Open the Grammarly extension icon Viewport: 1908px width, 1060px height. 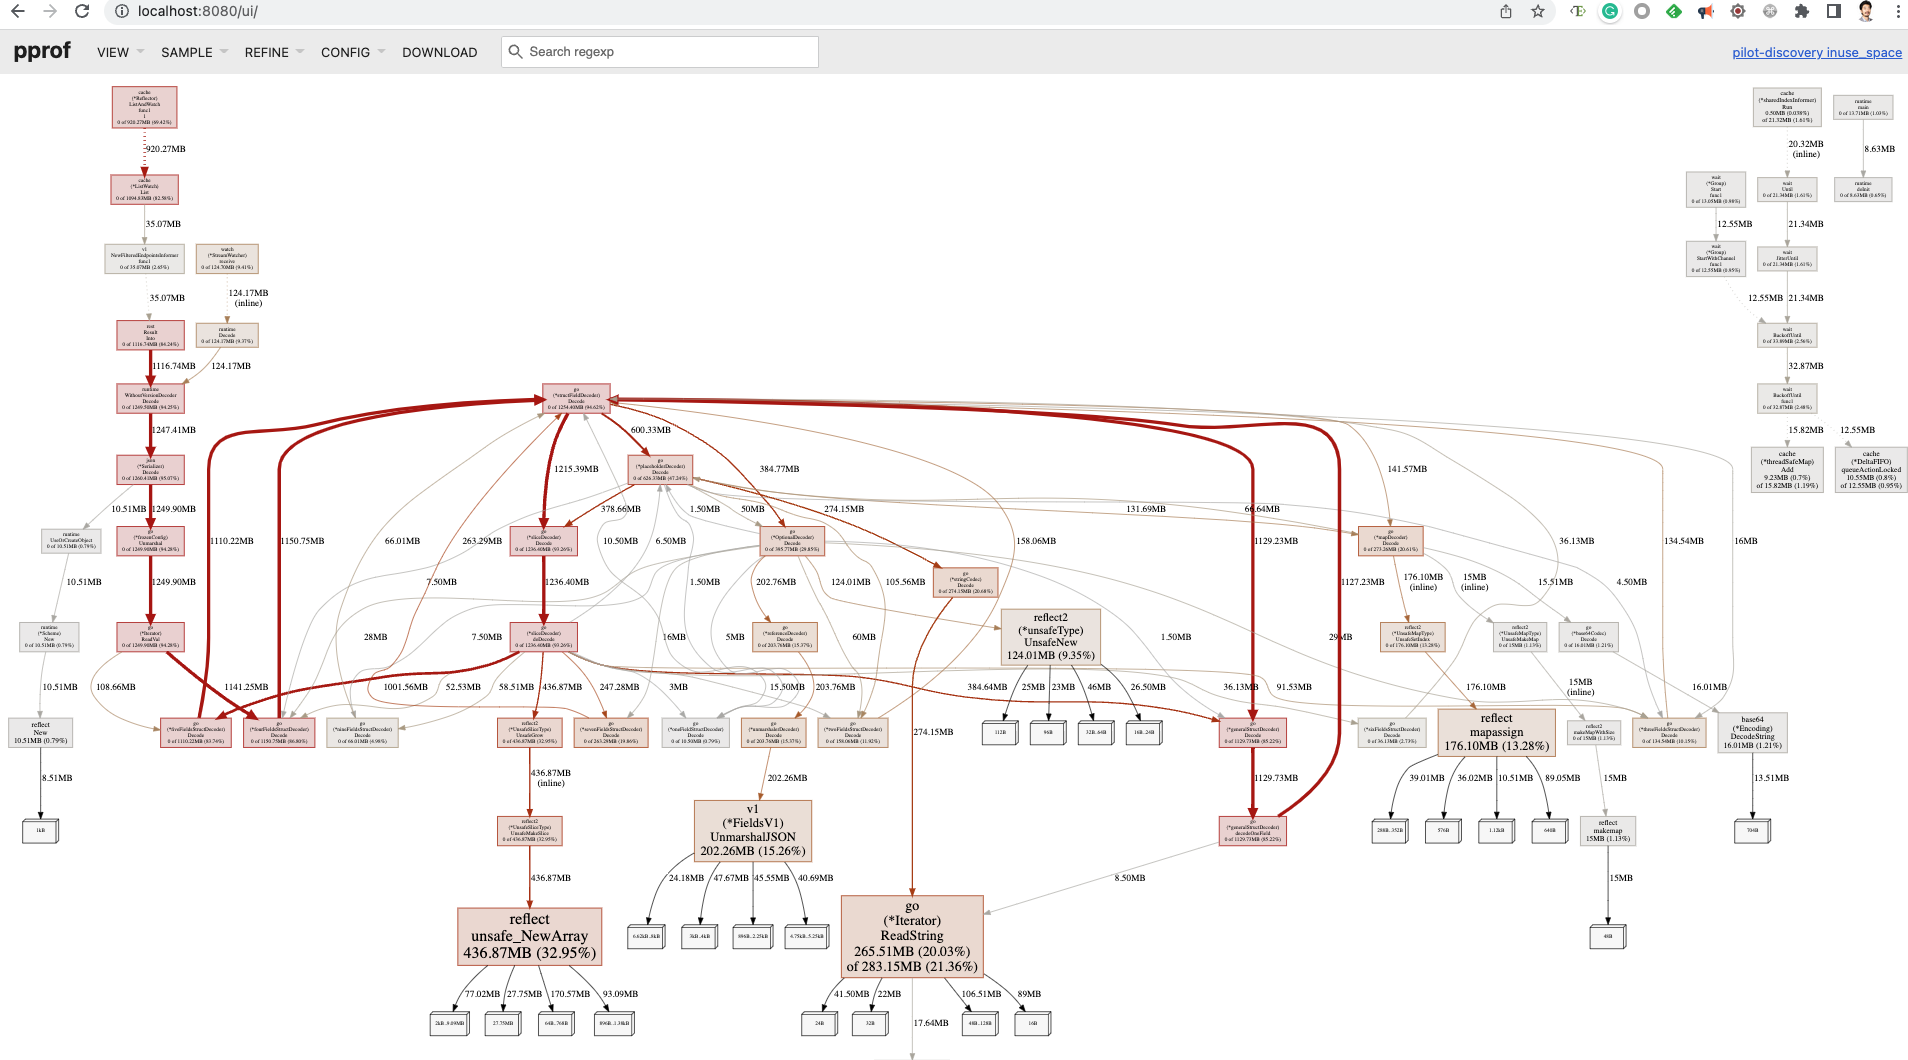(x=1609, y=13)
